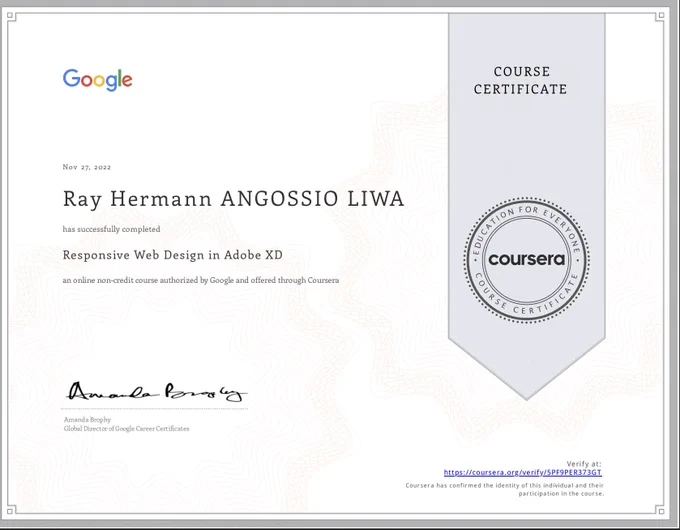The image size is (680, 530).
Task: Open the coursera.org verify link
Action: pyautogui.click(x=523, y=472)
